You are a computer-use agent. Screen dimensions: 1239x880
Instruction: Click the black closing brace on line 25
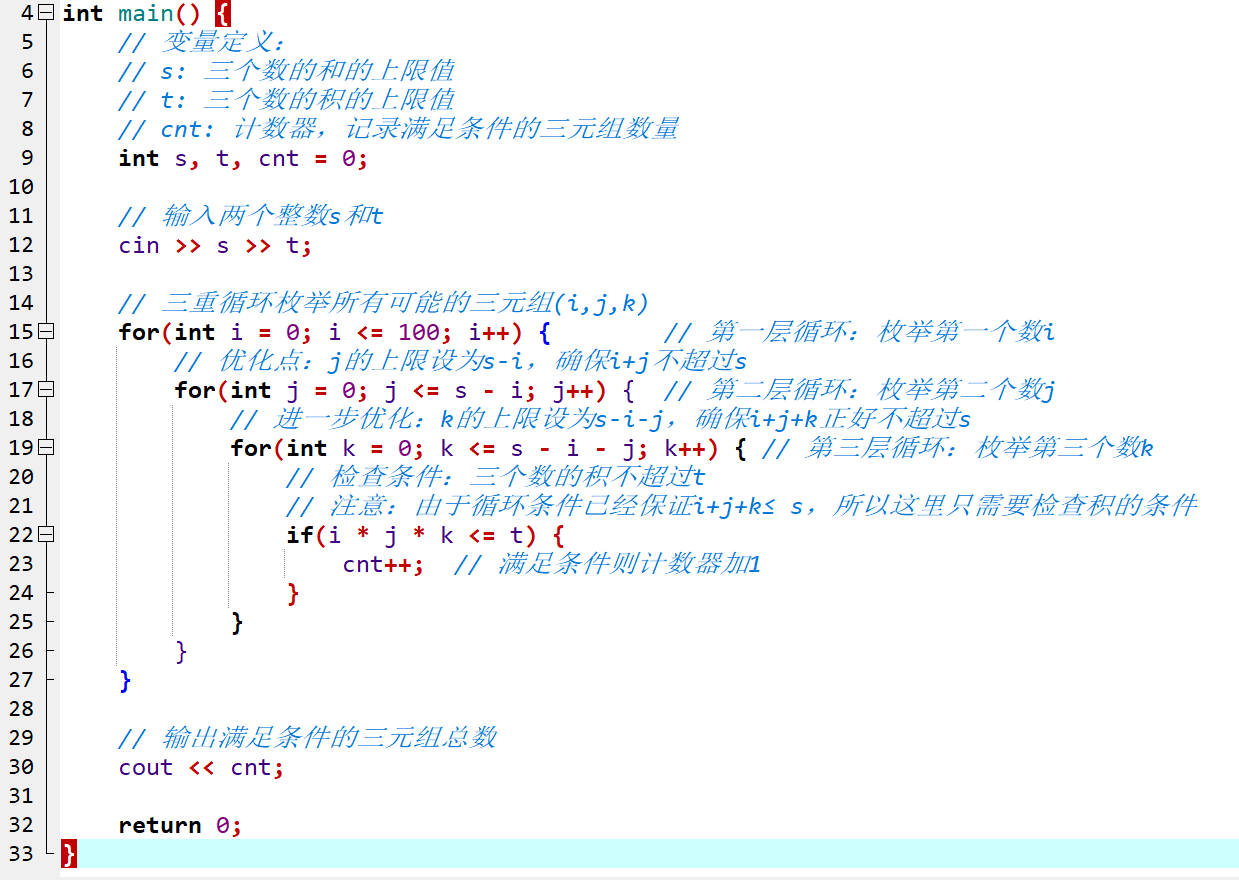click(x=237, y=623)
